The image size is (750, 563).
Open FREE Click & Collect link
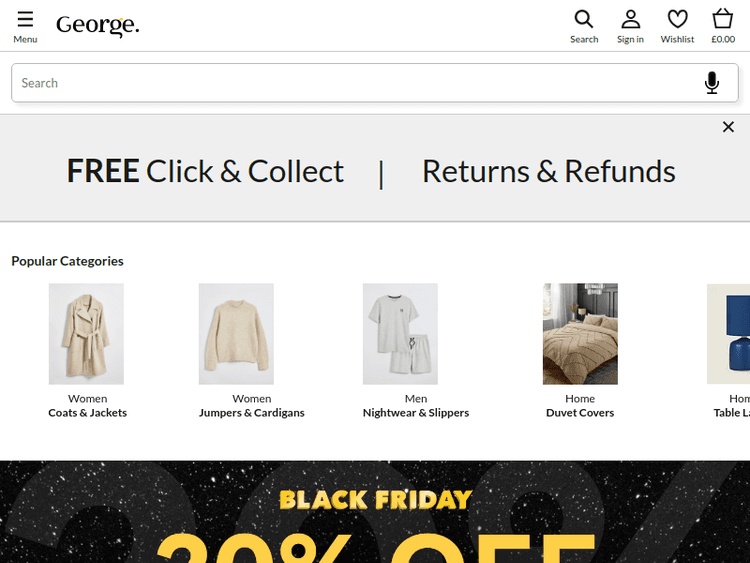[205, 171]
